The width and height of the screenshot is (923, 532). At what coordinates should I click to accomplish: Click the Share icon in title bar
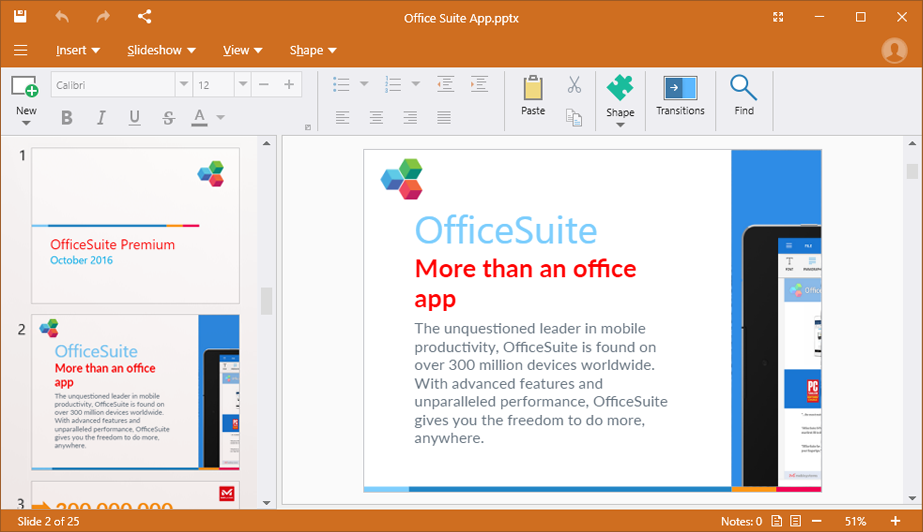click(144, 16)
